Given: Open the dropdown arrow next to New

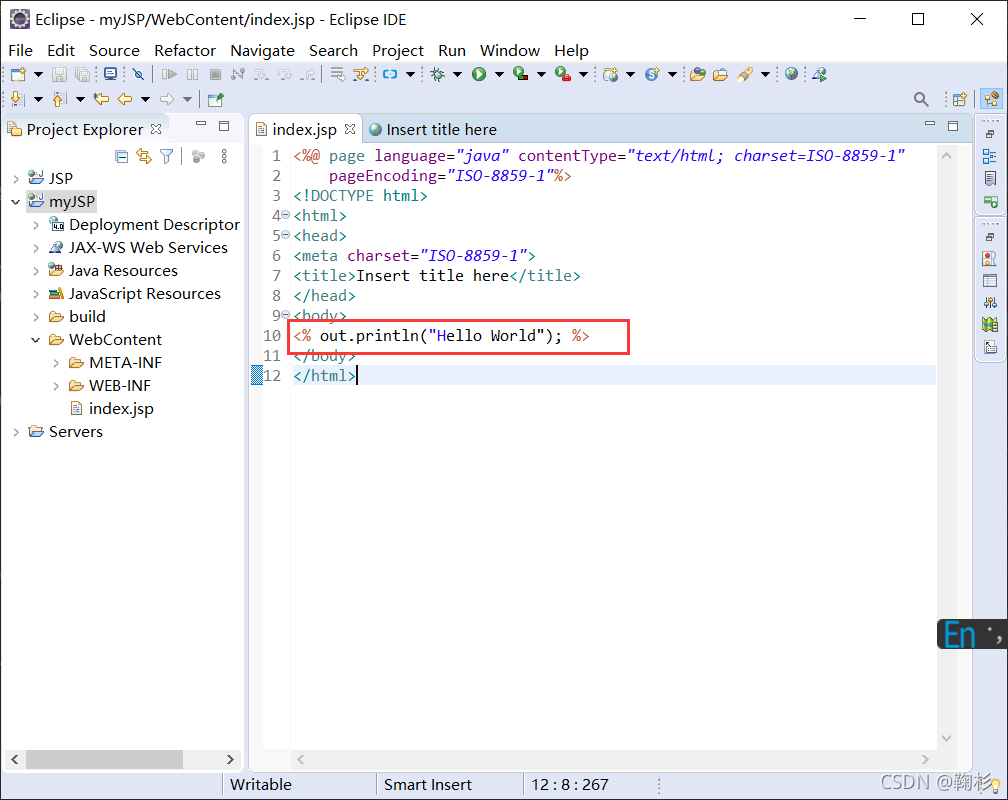Looking at the screenshot, I should 38,75.
